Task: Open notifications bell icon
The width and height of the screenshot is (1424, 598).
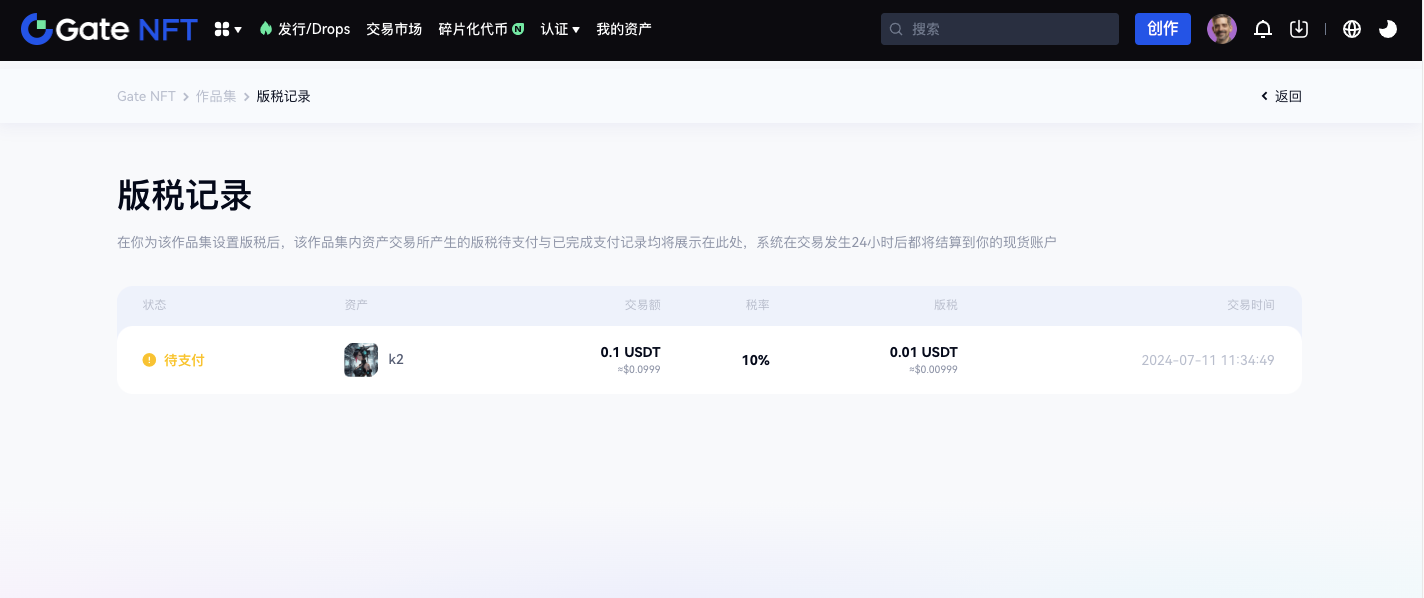Action: pyautogui.click(x=1263, y=29)
